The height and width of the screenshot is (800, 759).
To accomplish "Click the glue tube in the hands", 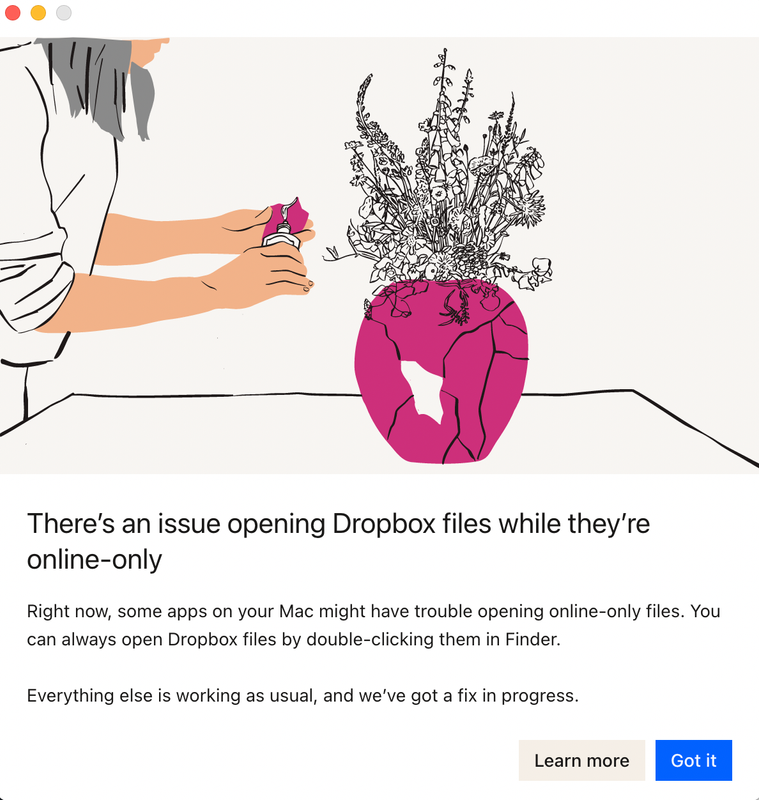I will pyautogui.click(x=281, y=232).
